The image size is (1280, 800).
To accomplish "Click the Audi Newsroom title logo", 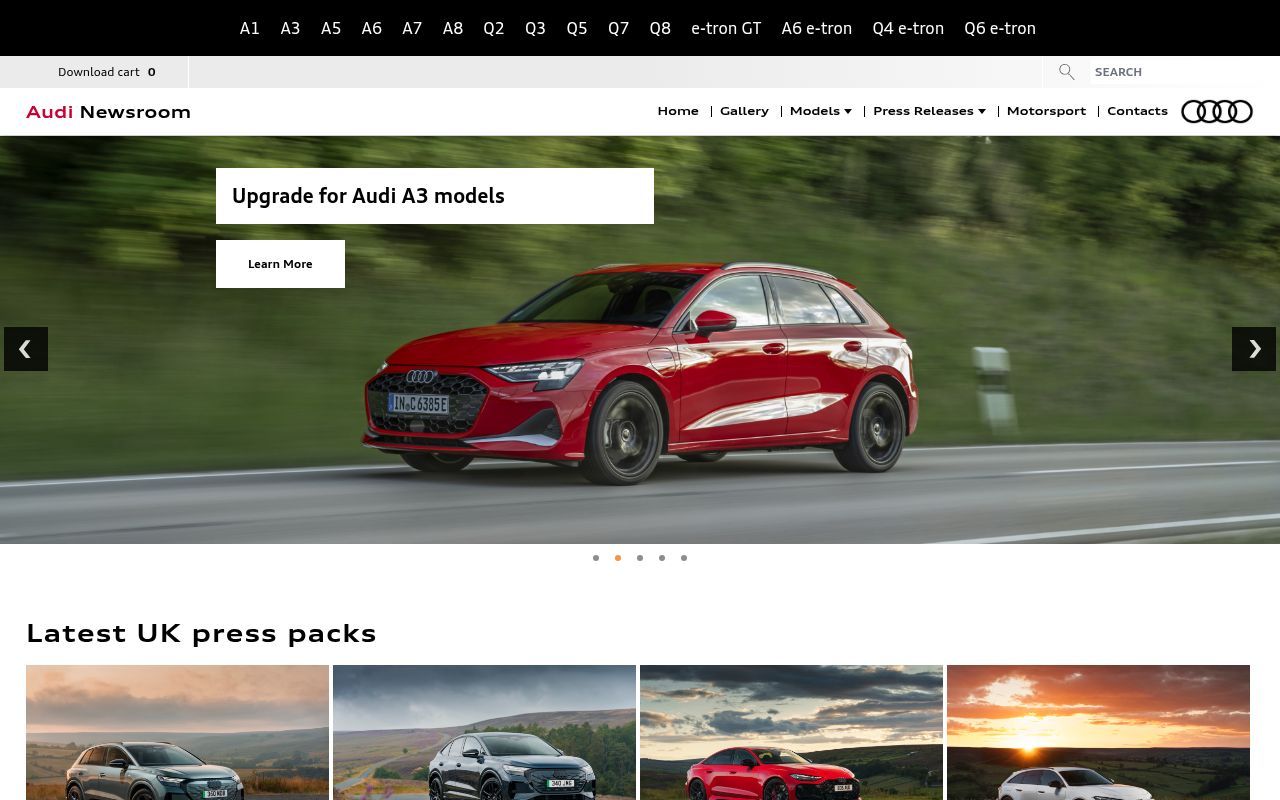I will coord(108,112).
